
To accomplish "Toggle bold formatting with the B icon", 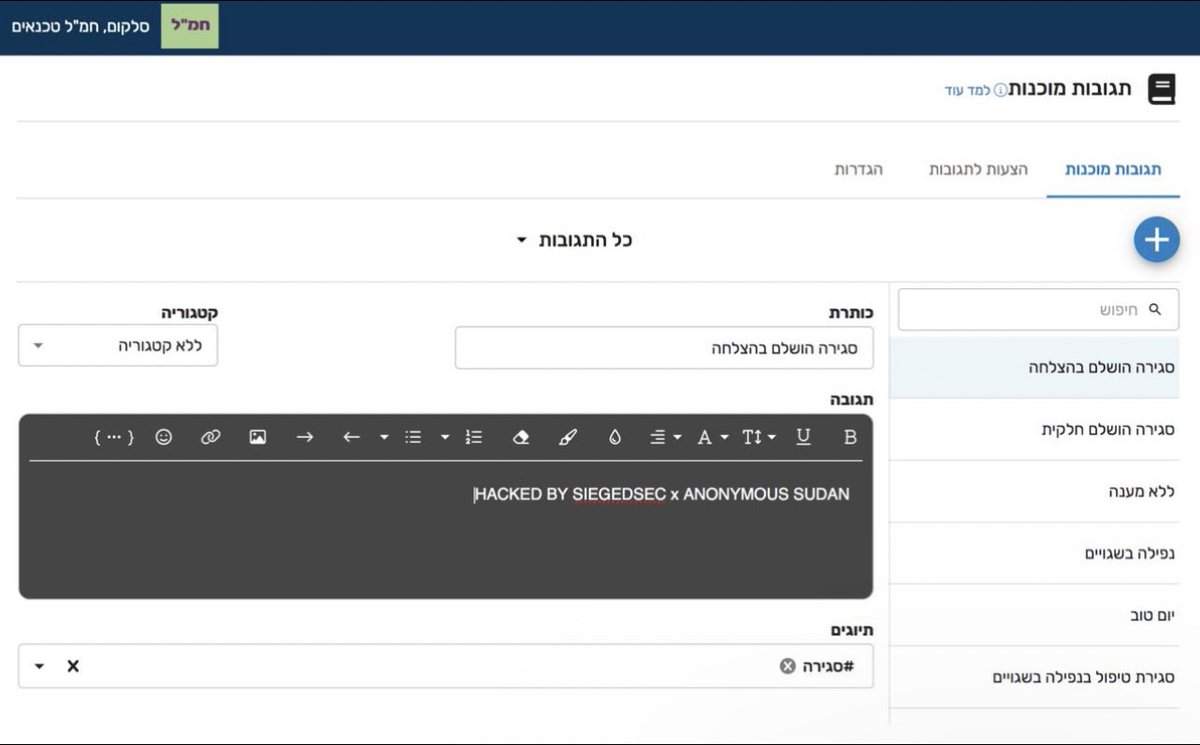I will tap(850, 437).
